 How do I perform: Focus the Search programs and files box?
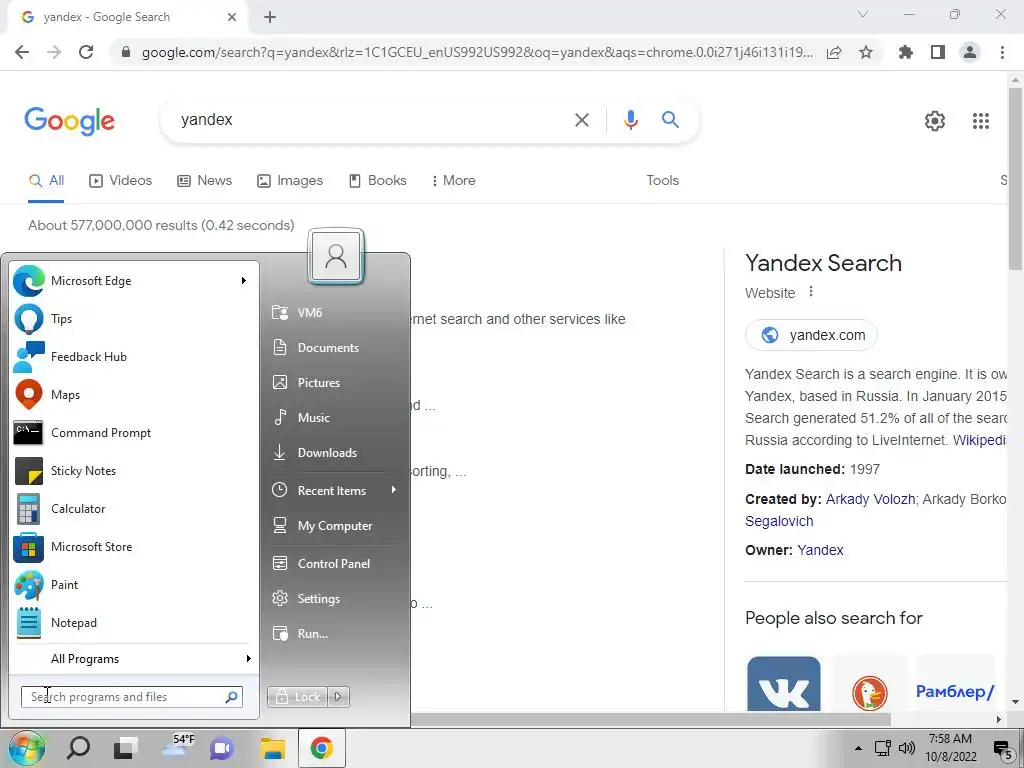(x=131, y=697)
